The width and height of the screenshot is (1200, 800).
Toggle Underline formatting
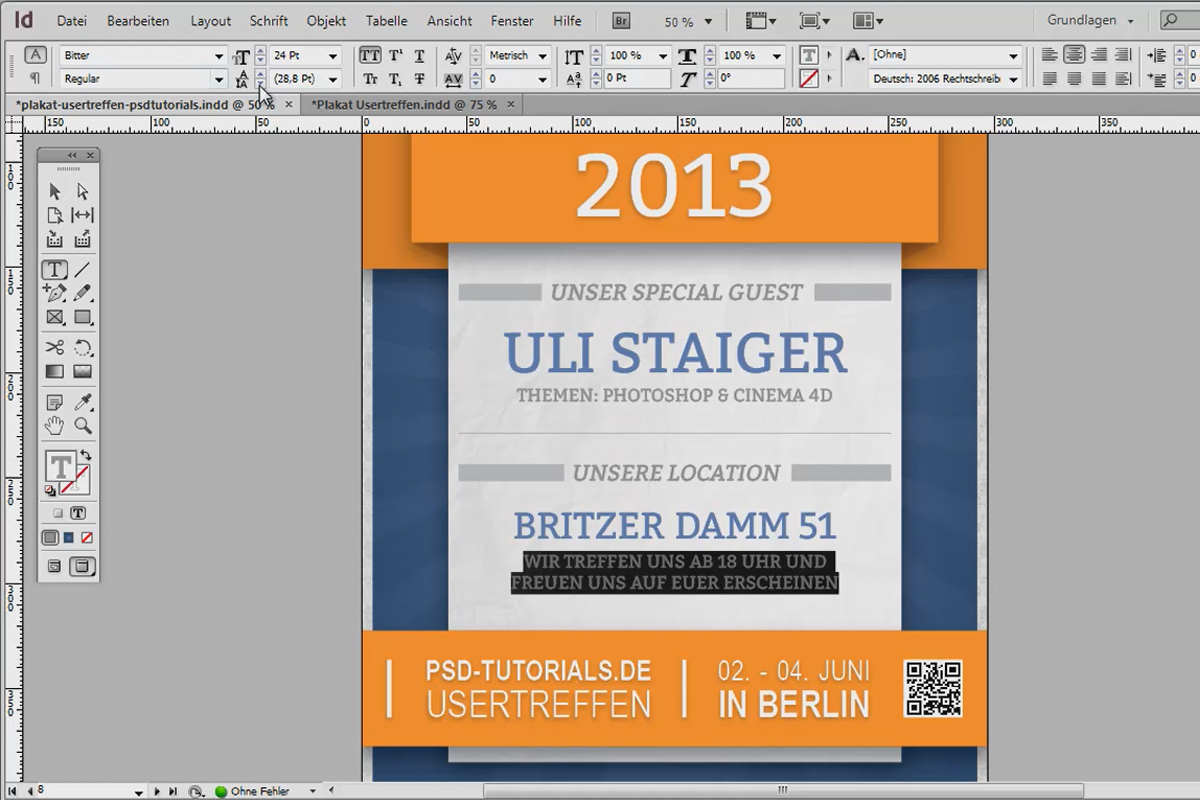click(x=420, y=56)
